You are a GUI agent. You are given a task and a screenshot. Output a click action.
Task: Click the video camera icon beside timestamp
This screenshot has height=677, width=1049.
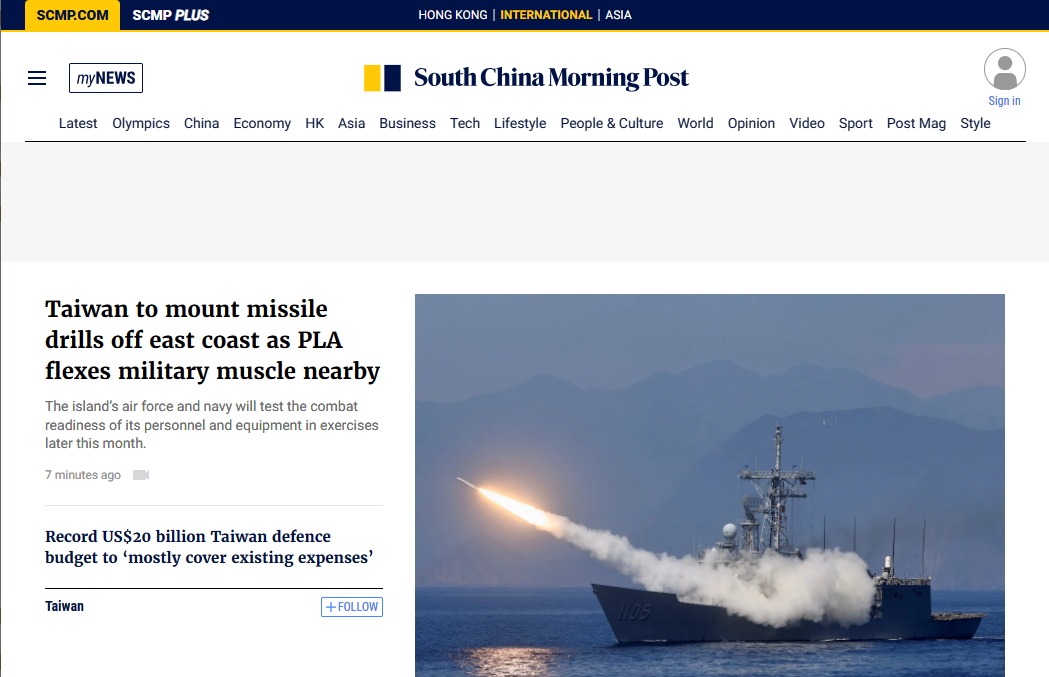coord(141,475)
